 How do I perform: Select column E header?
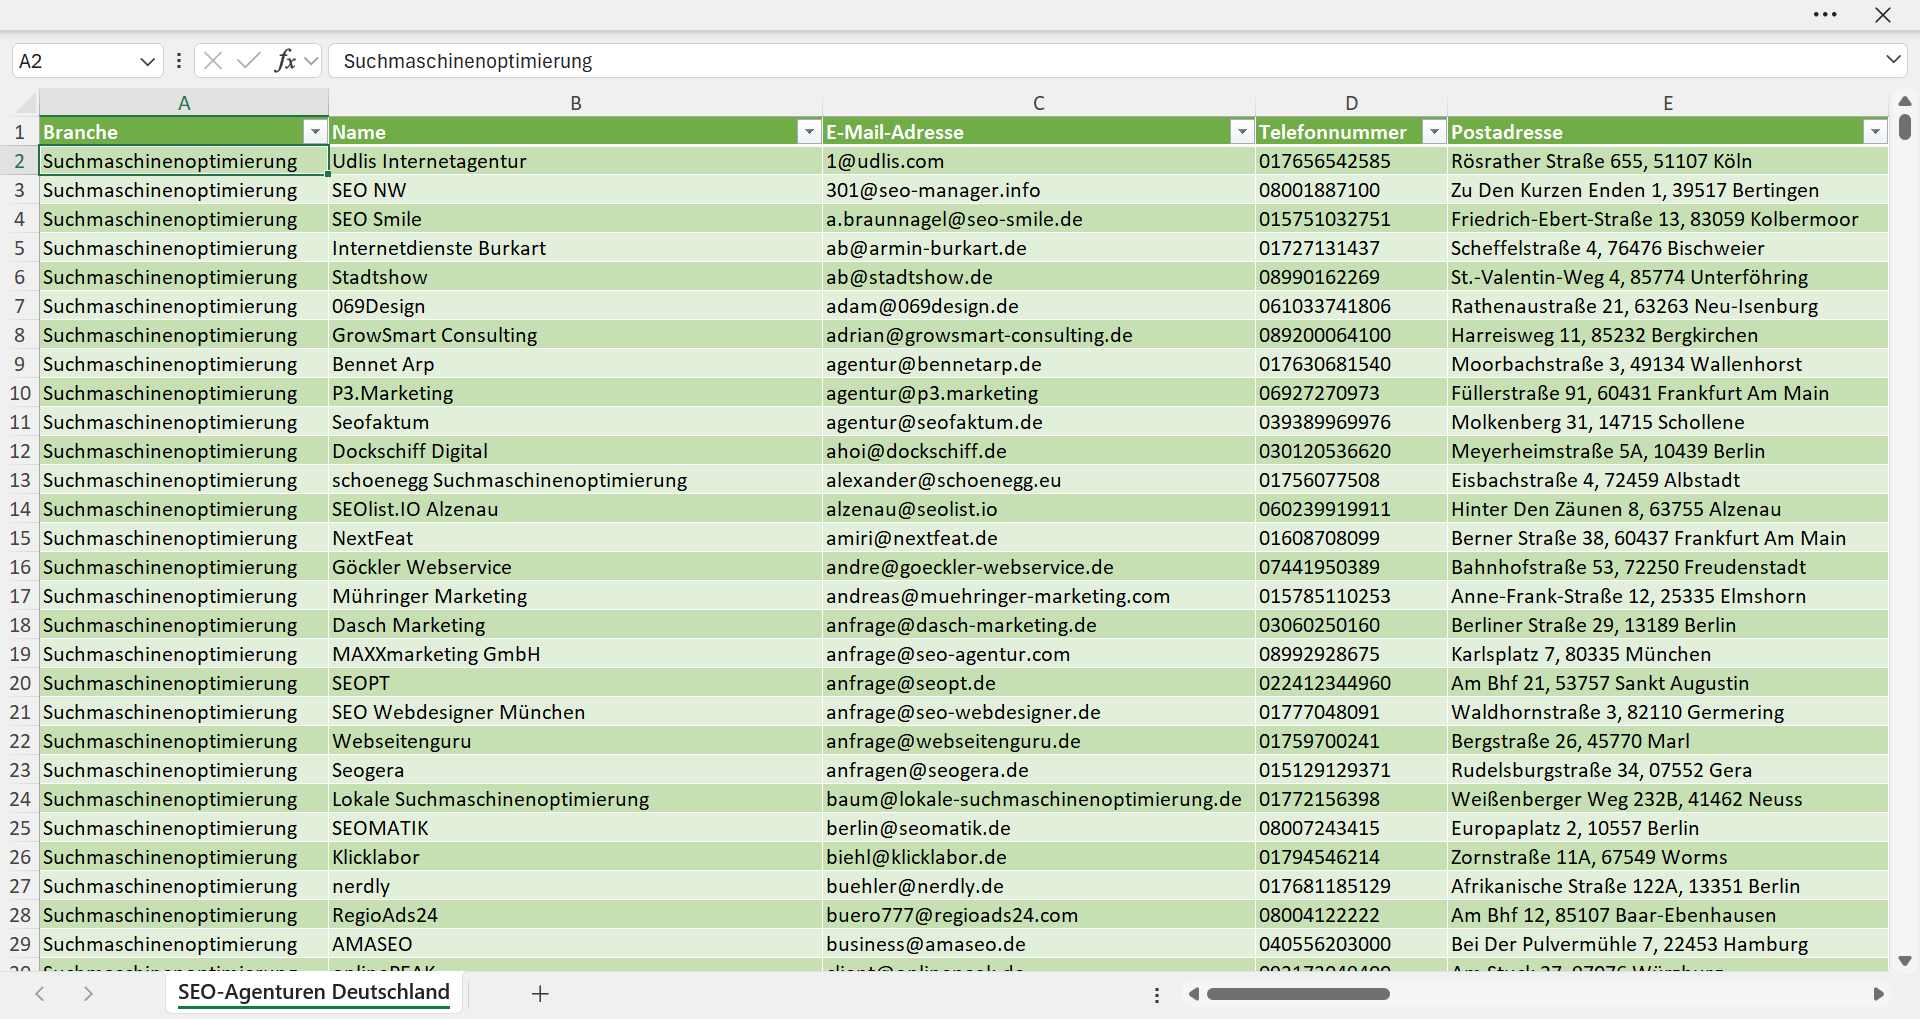pyautogui.click(x=1668, y=103)
